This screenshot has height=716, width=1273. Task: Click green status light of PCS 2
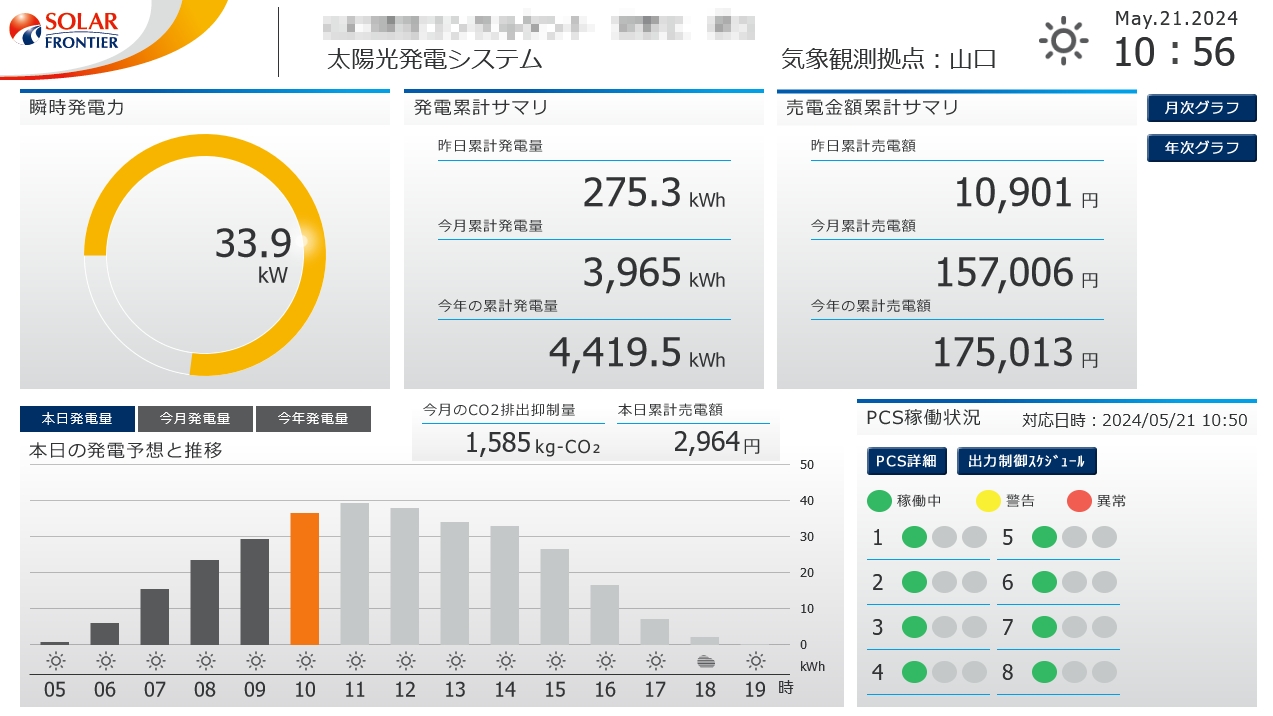tap(914, 582)
